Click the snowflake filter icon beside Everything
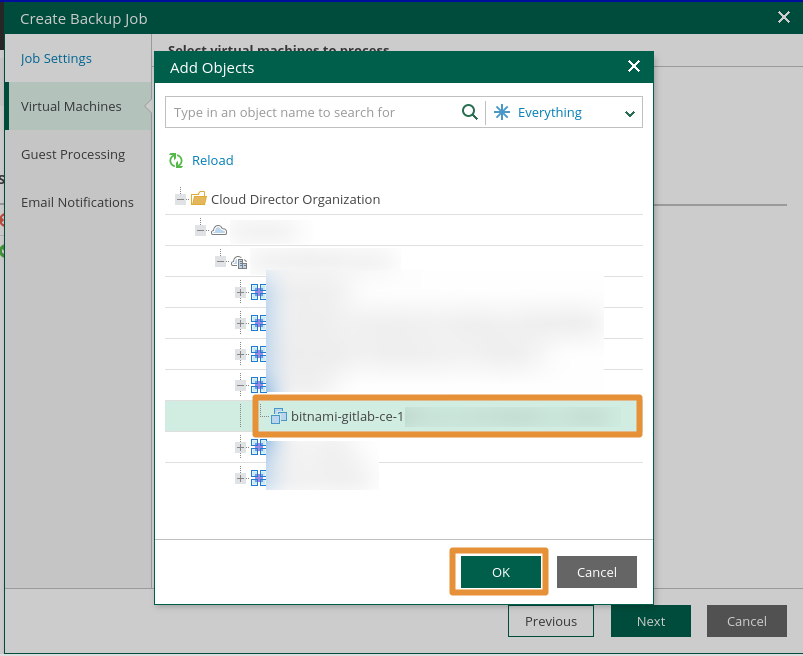Screen dimensions: 803x656 [x=502, y=112]
